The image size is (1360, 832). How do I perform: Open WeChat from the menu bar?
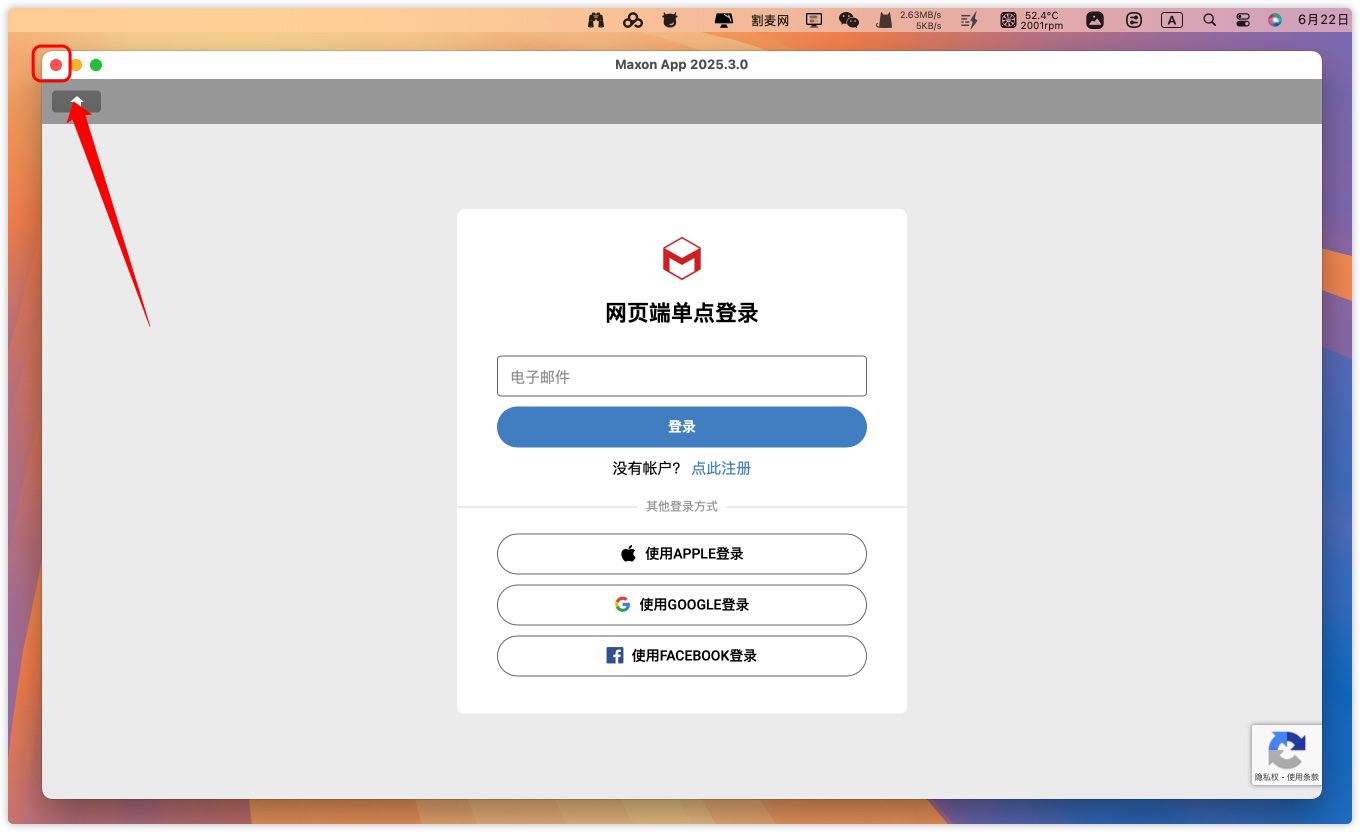click(x=848, y=20)
